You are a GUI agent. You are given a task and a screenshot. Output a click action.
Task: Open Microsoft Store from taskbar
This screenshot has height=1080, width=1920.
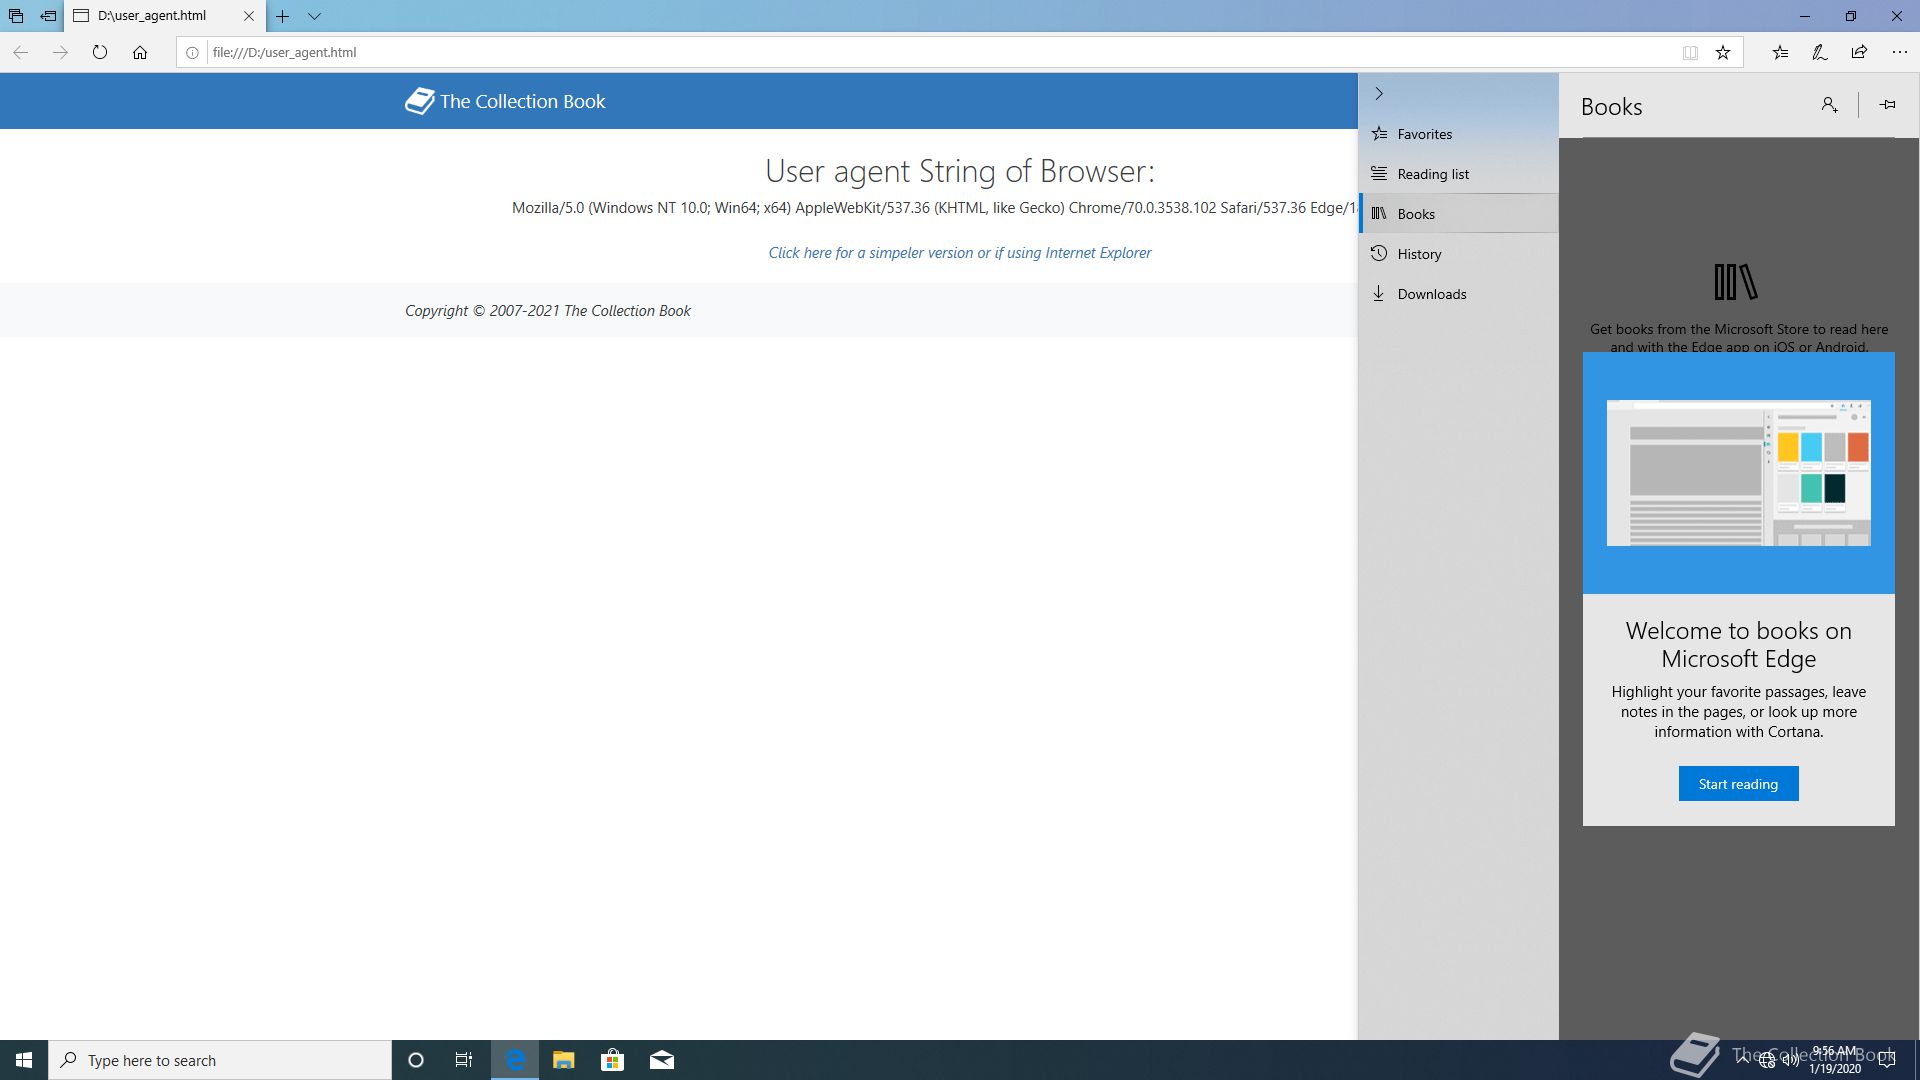coord(612,1060)
